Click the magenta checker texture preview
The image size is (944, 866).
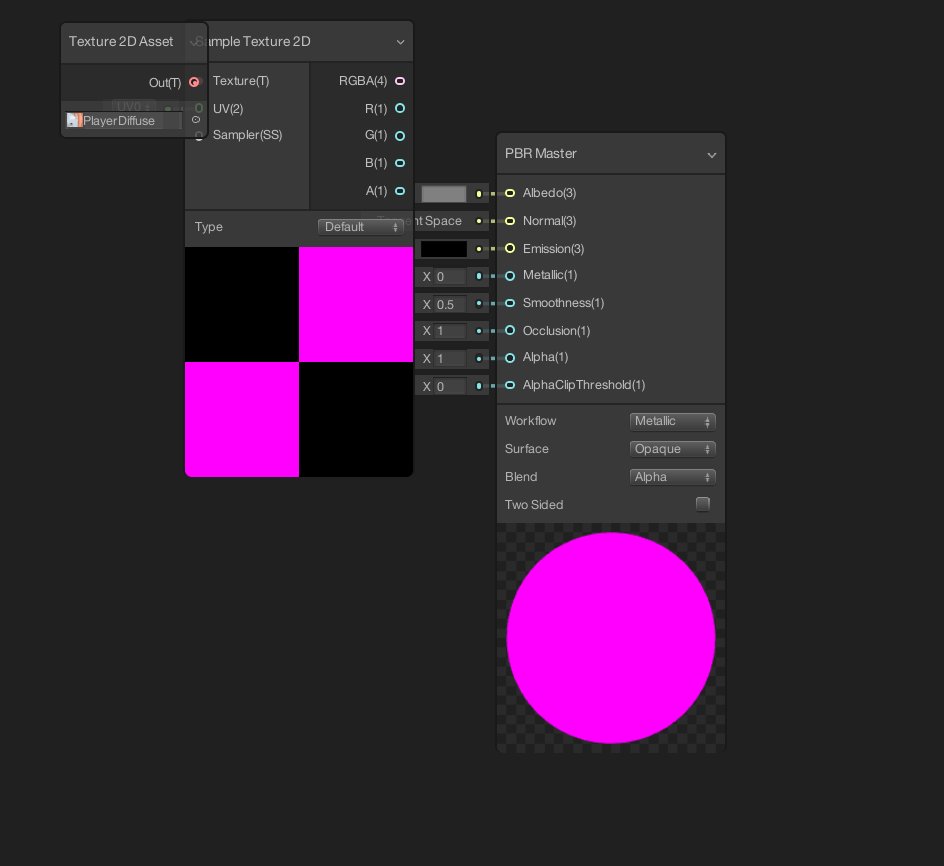(x=299, y=362)
